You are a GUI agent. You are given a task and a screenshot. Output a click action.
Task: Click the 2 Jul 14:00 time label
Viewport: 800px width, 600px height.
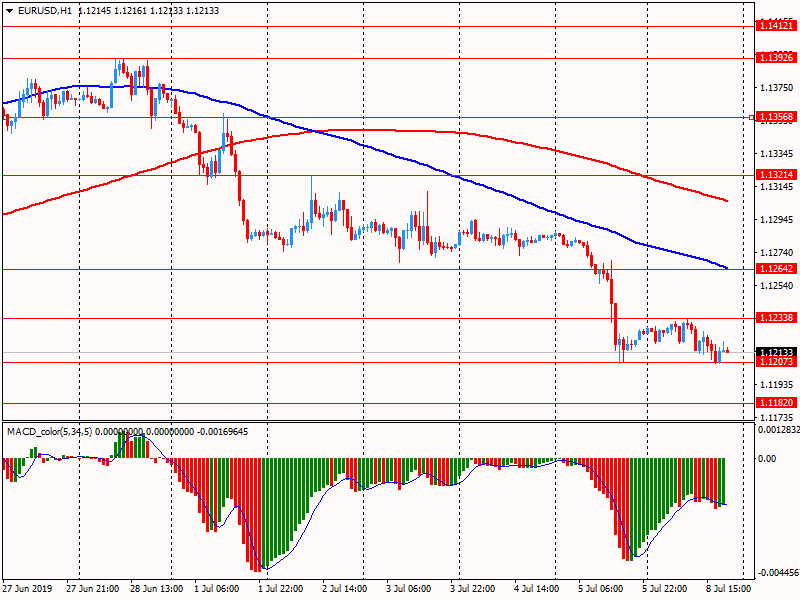[345, 588]
